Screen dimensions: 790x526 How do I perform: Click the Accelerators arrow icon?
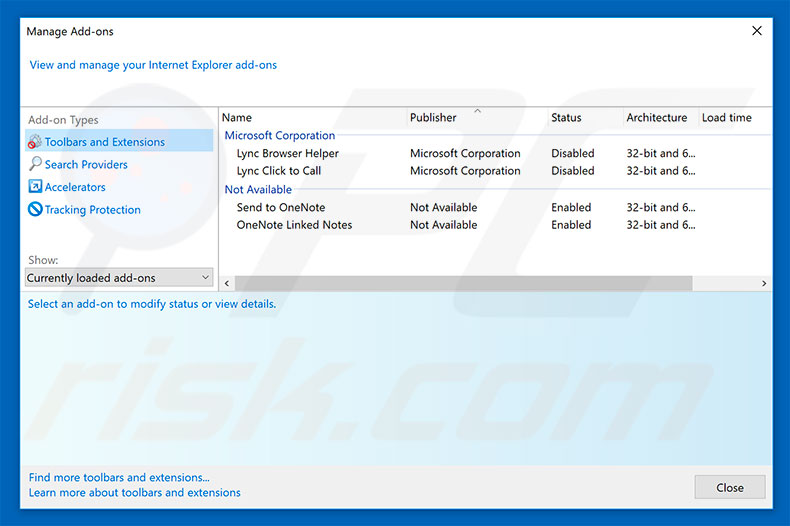(x=35, y=186)
